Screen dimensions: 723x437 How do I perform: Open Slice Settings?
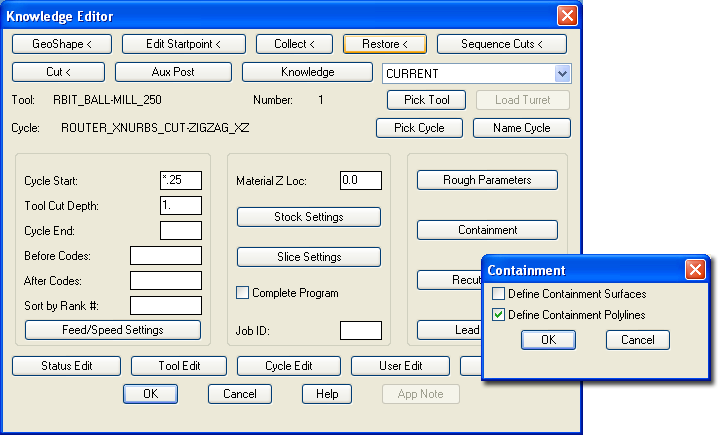[309, 257]
